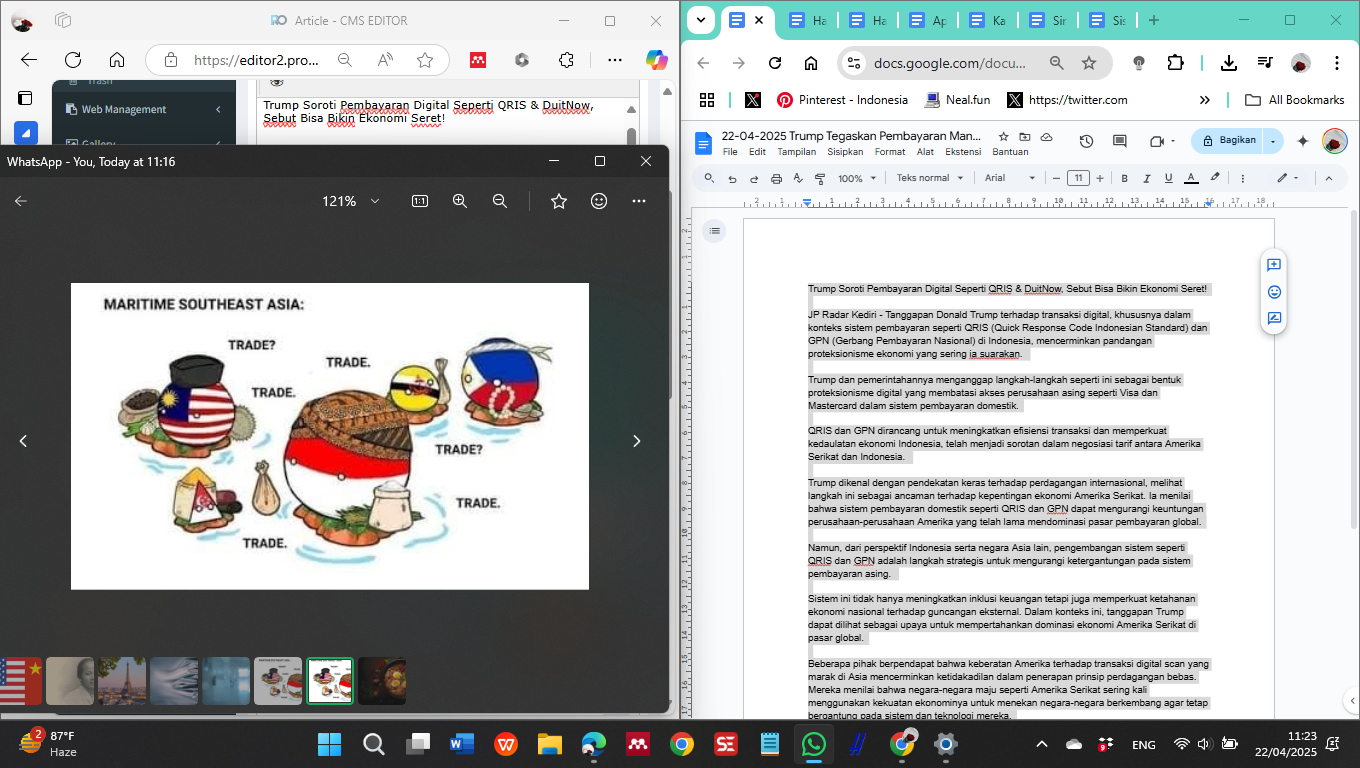Open the 100% zoom dropdown in Docs
1360x768 pixels.
[858, 178]
